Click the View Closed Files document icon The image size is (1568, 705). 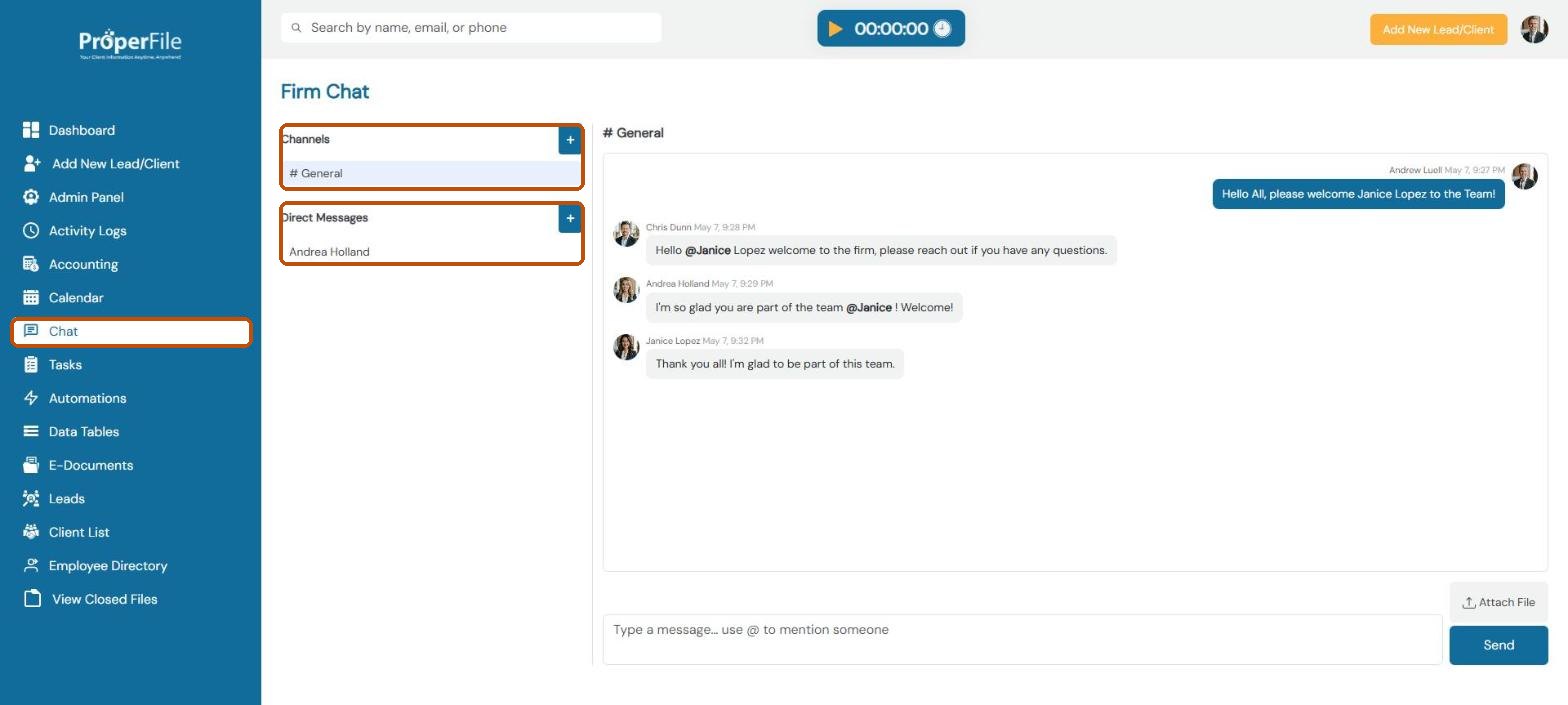click(x=32, y=599)
